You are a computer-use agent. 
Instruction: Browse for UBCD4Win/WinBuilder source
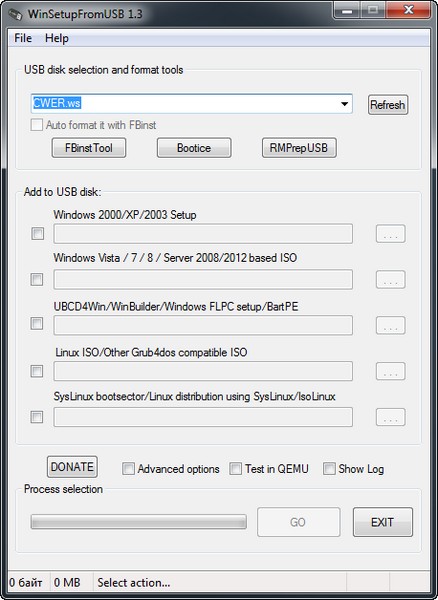coord(391,326)
